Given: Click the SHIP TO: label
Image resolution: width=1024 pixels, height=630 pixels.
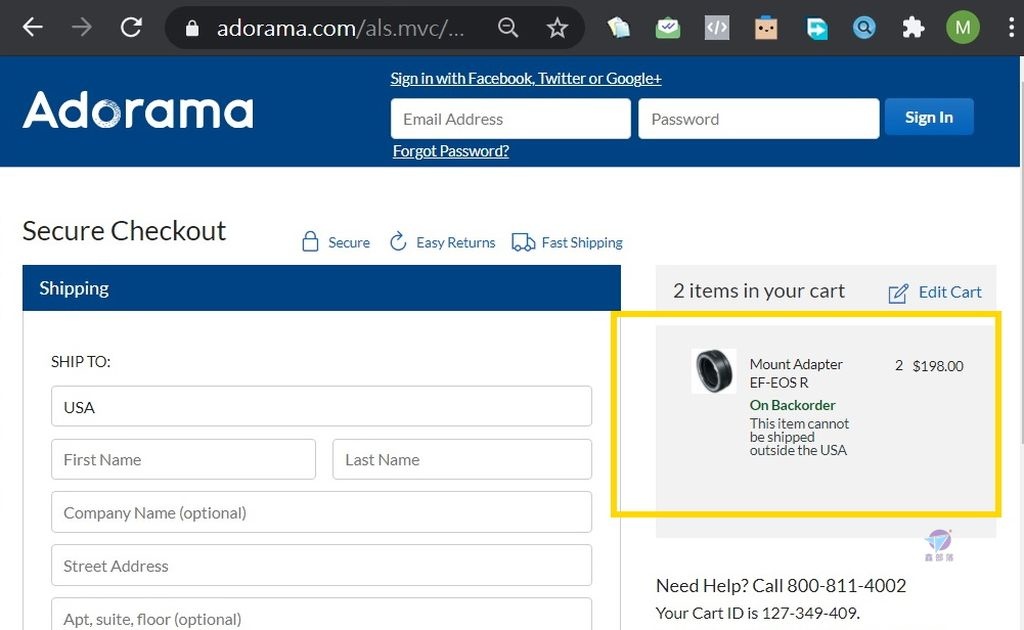Looking at the screenshot, I should tap(81, 362).
